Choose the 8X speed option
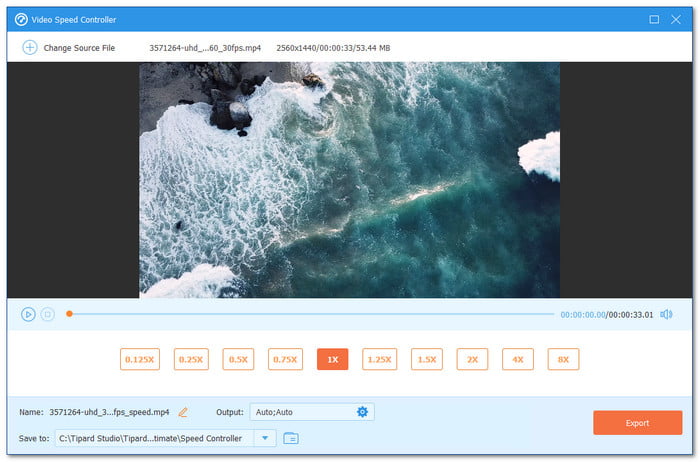Image resolution: width=700 pixels, height=462 pixels. click(563, 360)
